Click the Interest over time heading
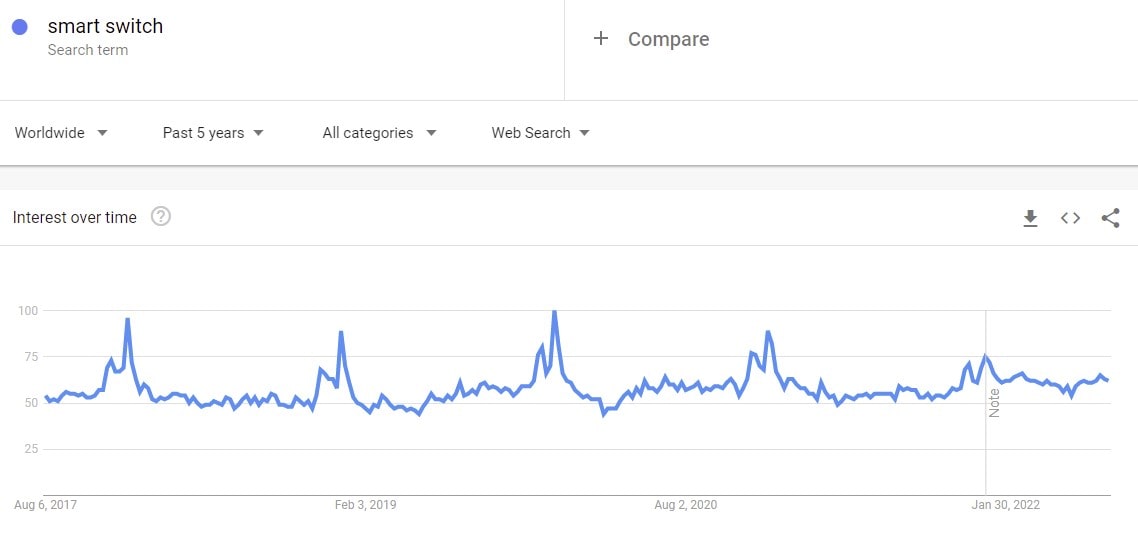The image size is (1138, 534). point(75,217)
